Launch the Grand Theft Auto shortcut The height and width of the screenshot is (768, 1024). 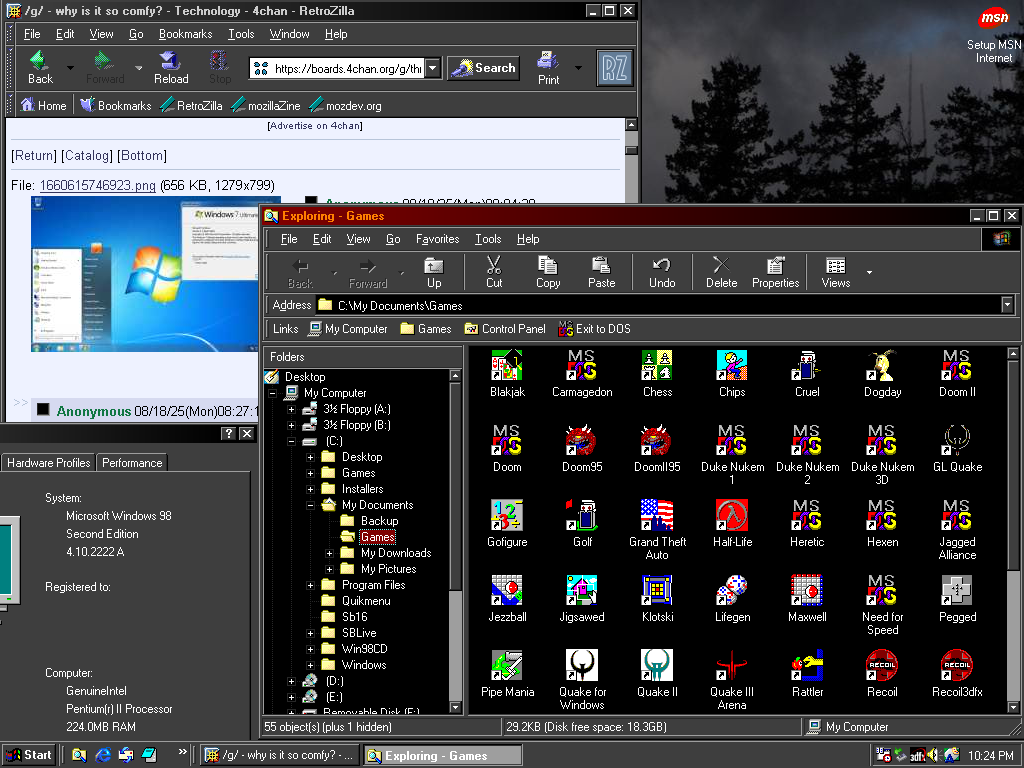(x=657, y=517)
